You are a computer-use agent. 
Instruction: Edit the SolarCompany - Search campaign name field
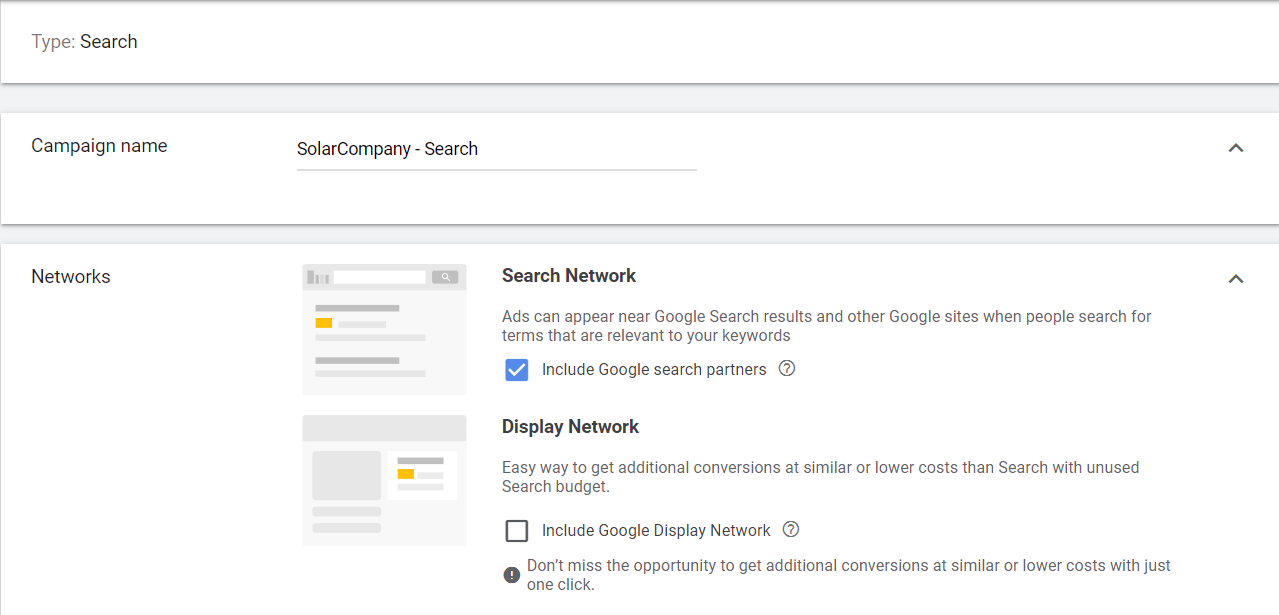(496, 148)
